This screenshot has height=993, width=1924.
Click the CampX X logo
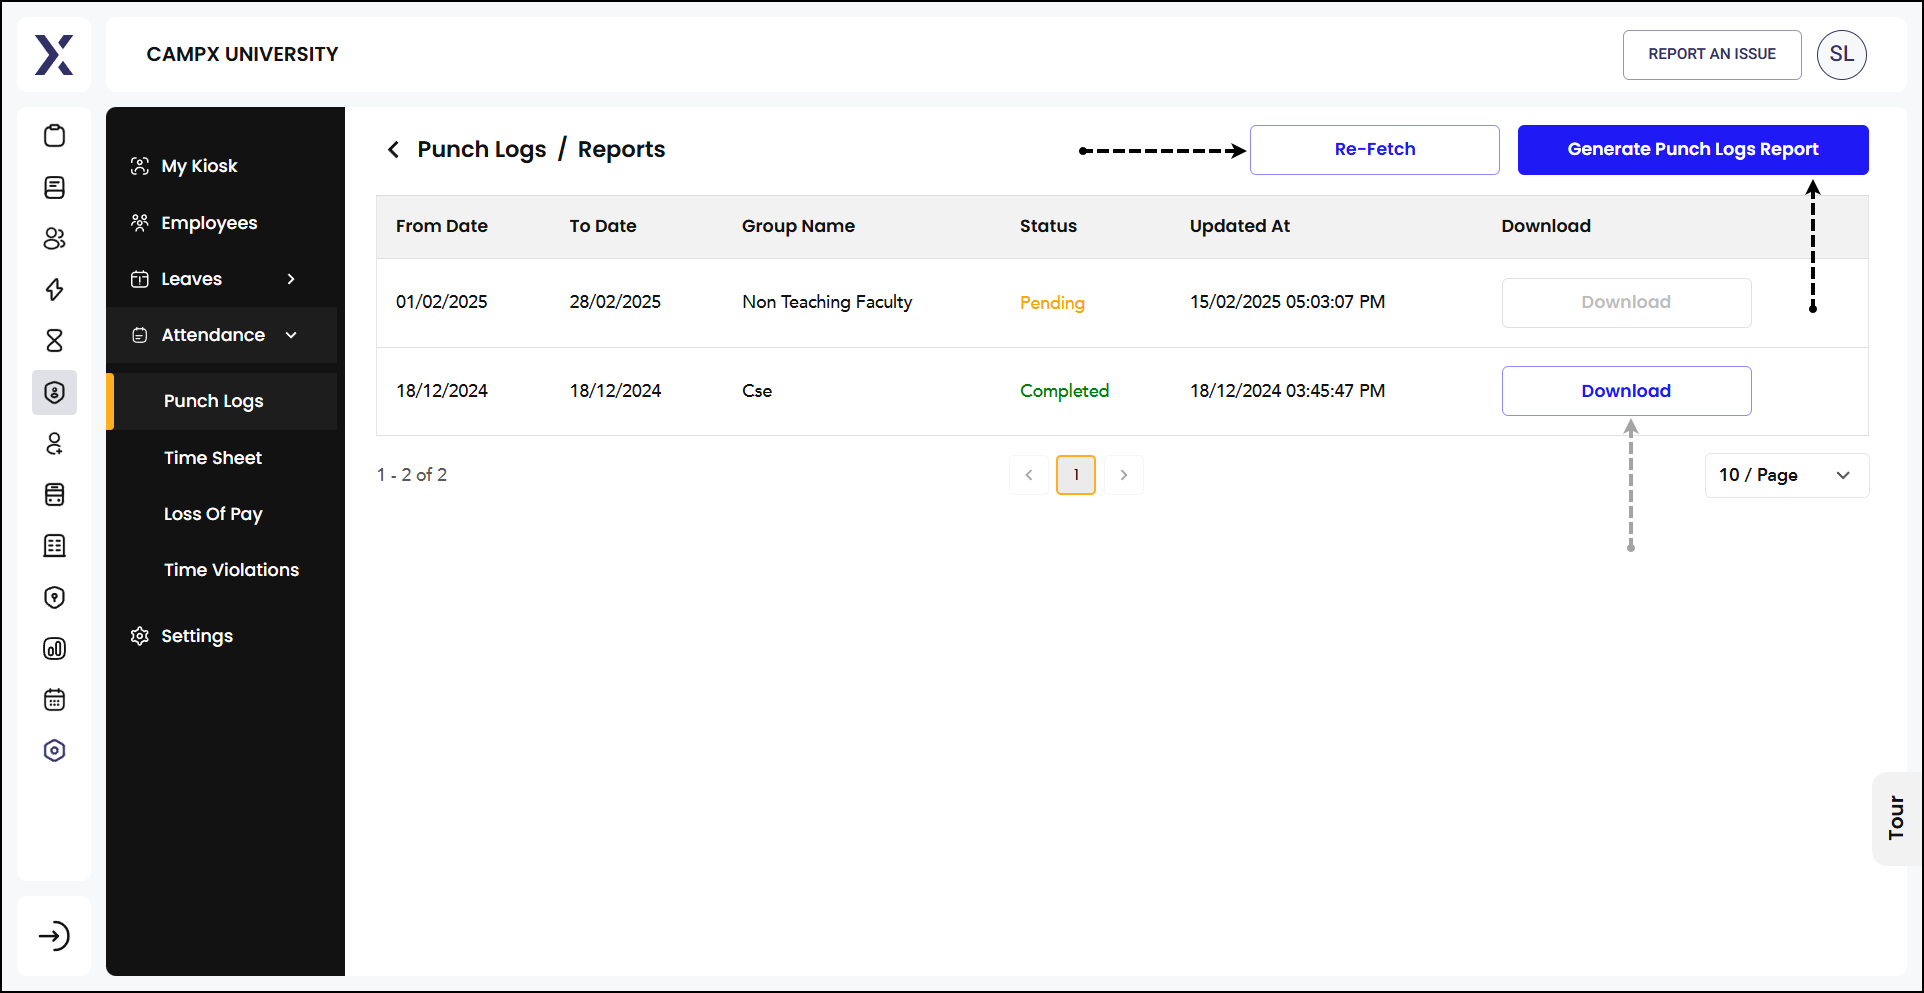[54, 55]
